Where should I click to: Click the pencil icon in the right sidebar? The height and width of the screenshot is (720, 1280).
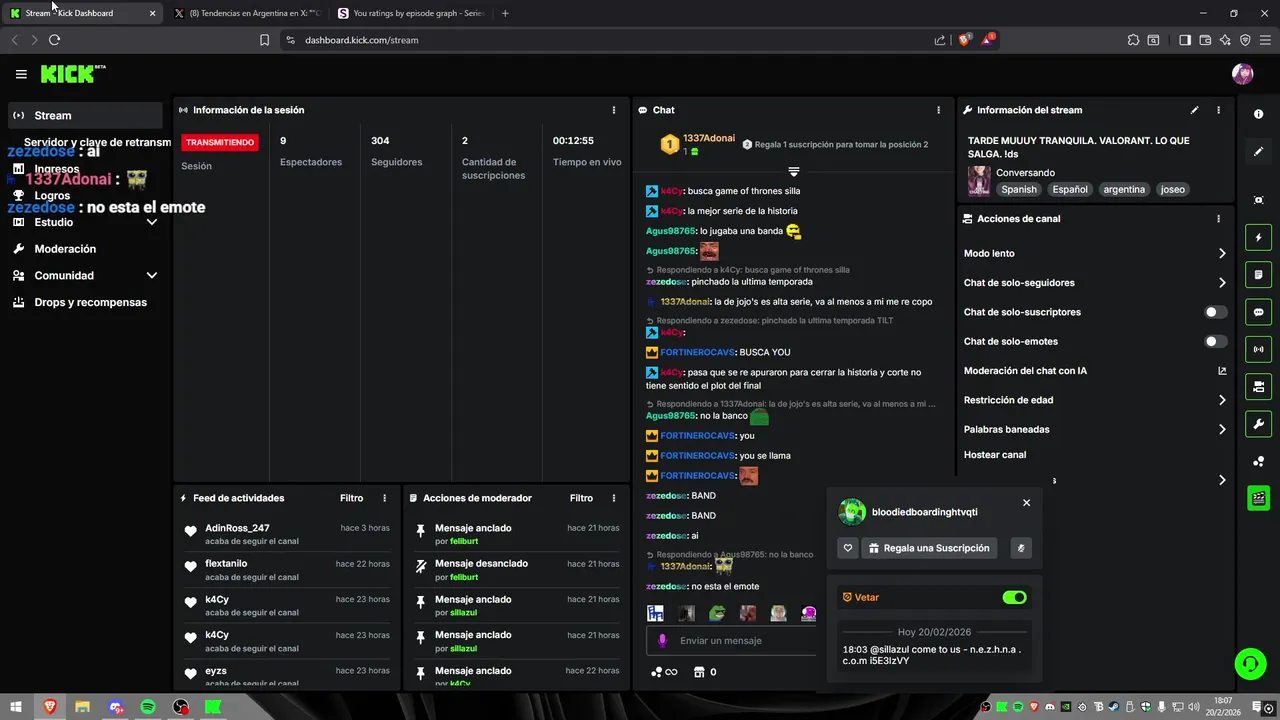pos(1258,152)
